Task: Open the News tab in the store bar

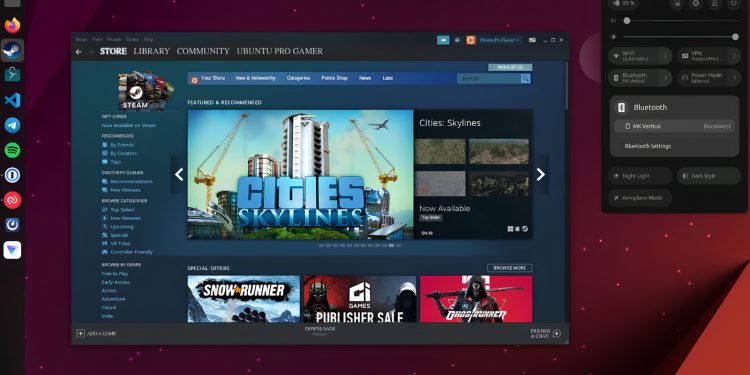Action: click(x=365, y=78)
